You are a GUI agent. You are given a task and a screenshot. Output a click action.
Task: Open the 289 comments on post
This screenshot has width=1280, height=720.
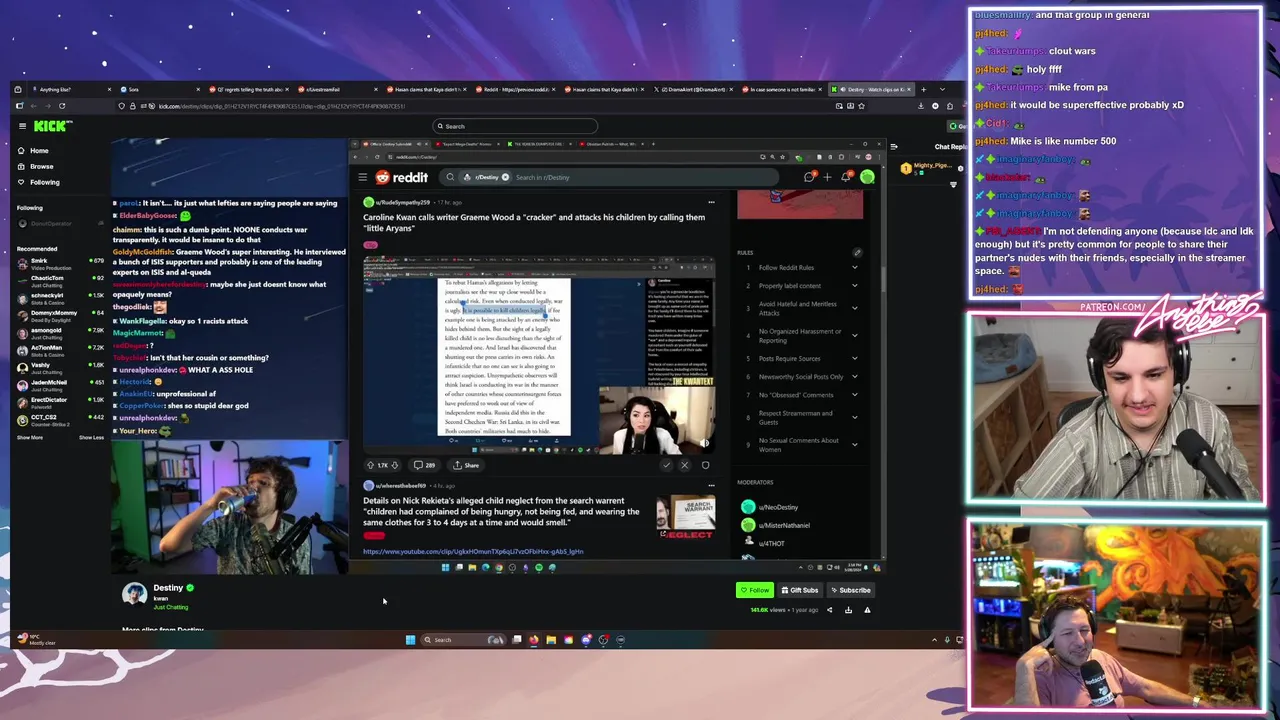(x=424, y=465)
